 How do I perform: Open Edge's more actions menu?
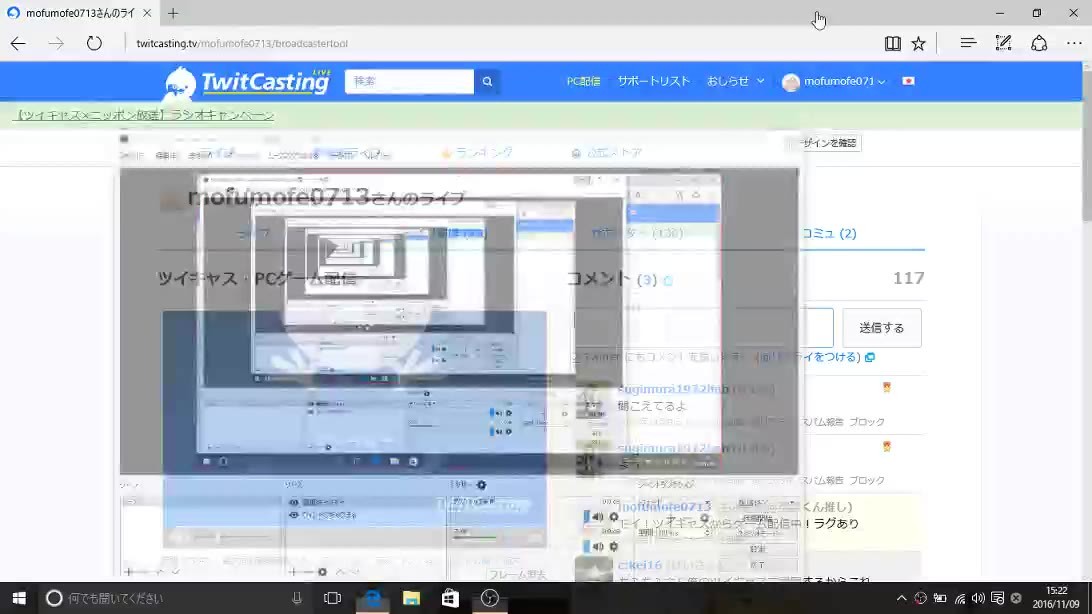(1074, 43)
